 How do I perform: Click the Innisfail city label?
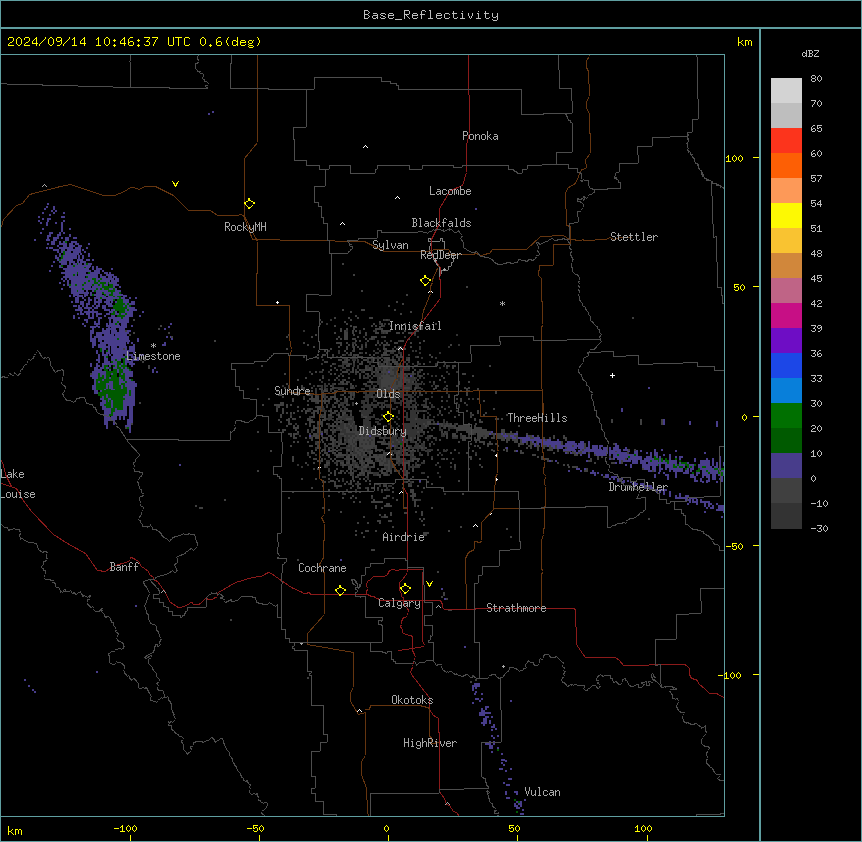tap(415, 326)
